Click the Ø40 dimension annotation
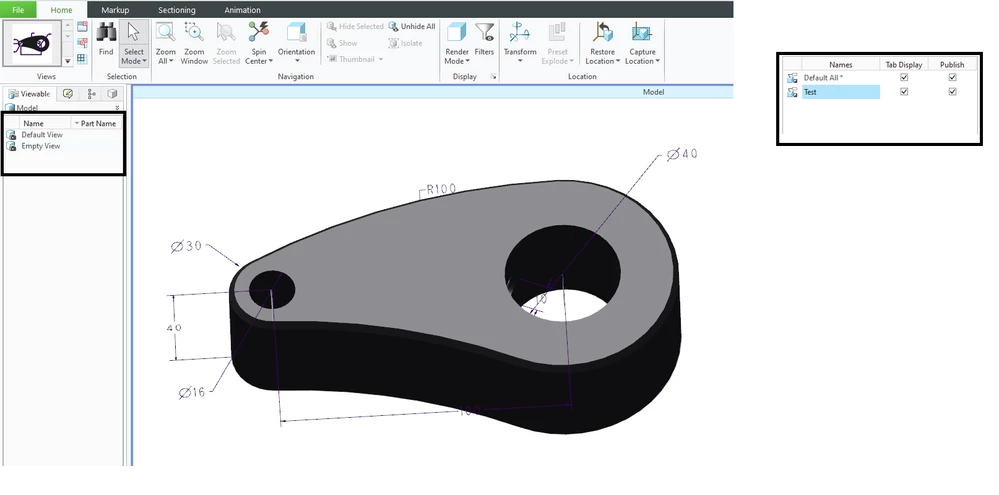Image resolution: width=999 pixels, height=495 pixels. pos(682,154)
